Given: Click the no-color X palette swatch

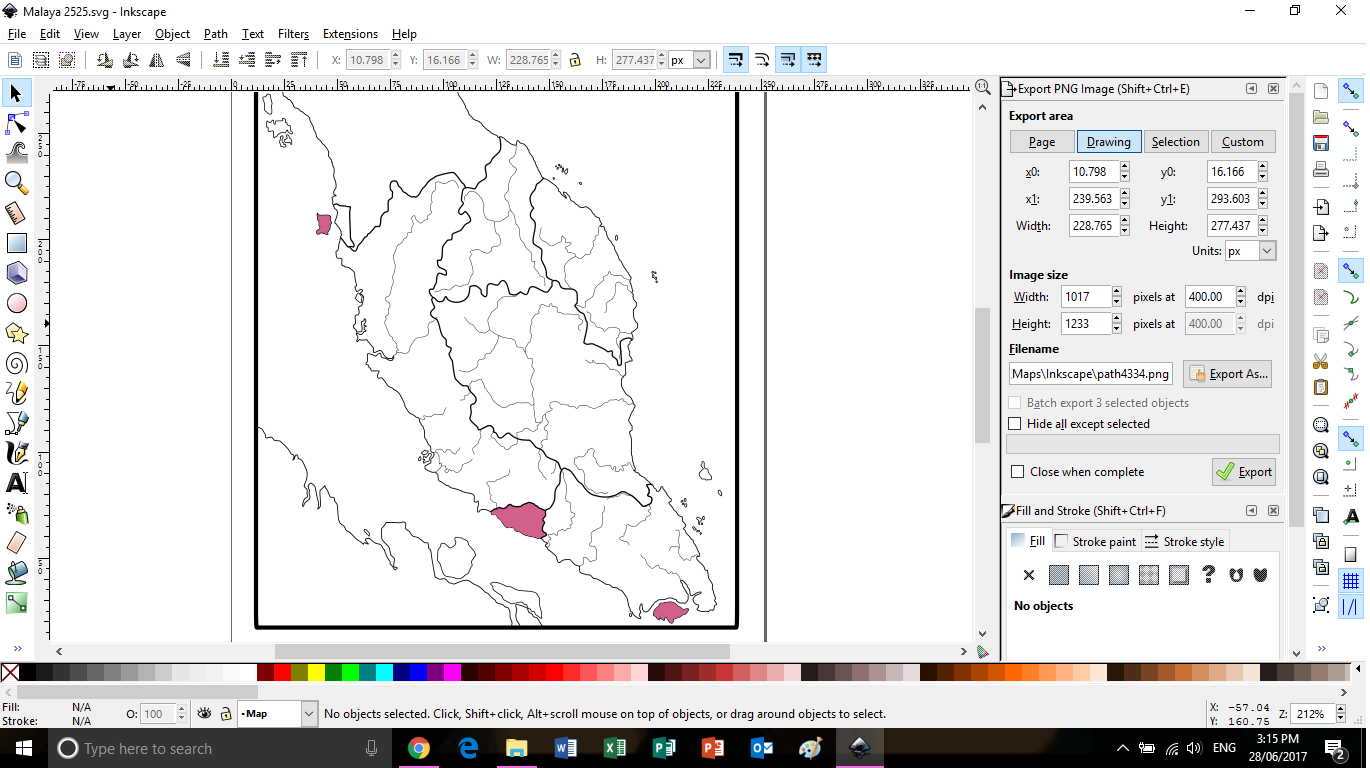Looking at the screenshot, I should 10,673.
